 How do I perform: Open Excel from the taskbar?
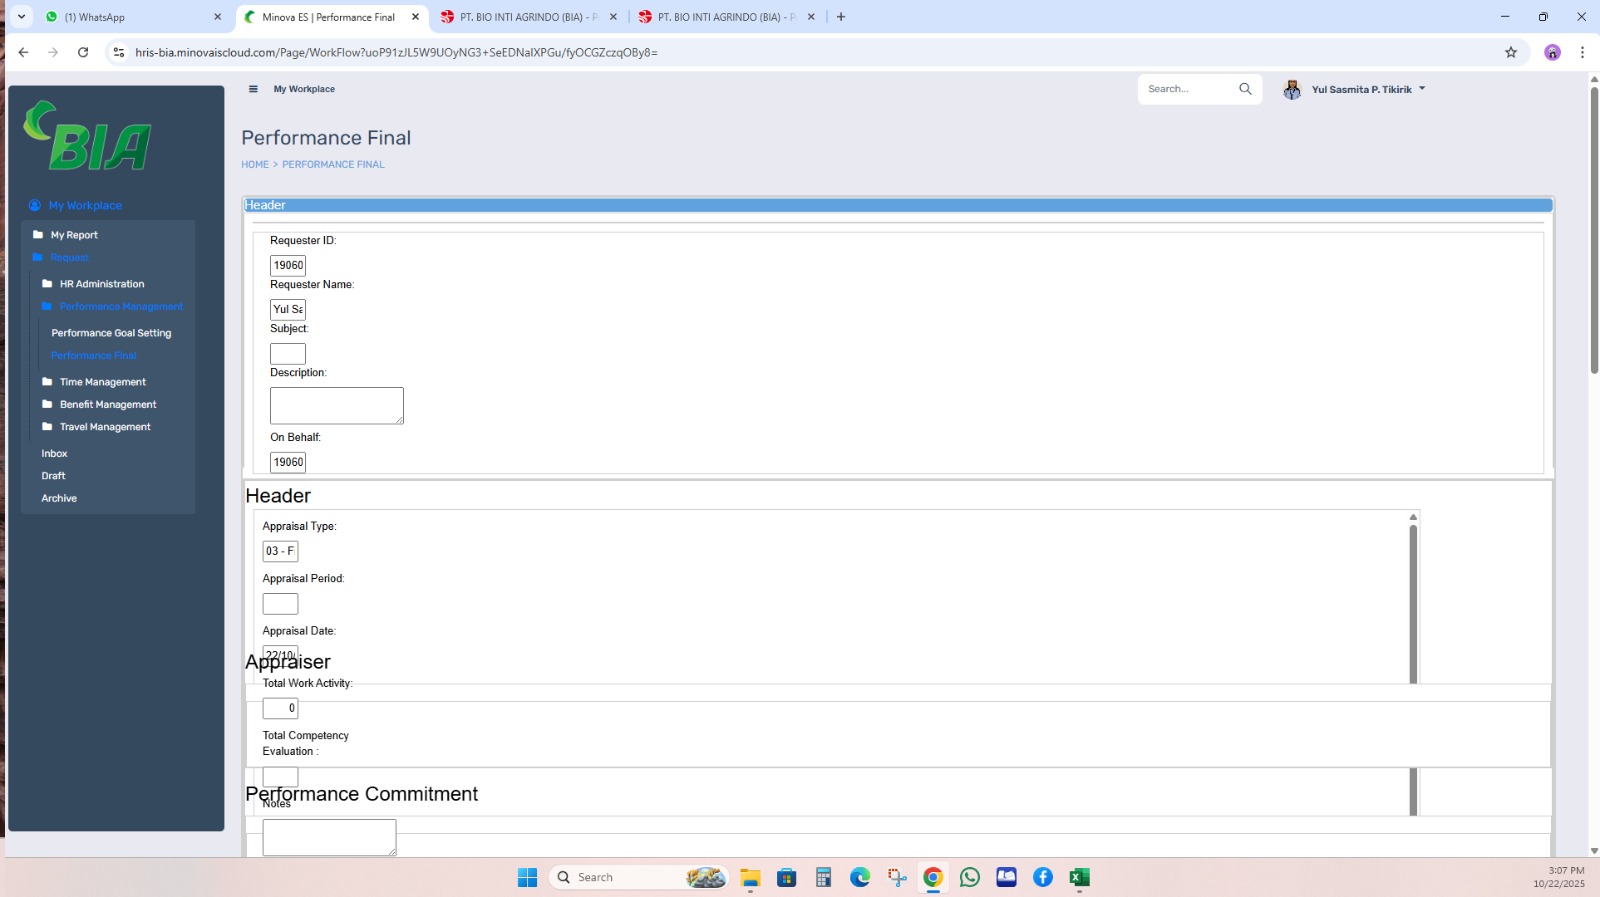(1079, 877)
